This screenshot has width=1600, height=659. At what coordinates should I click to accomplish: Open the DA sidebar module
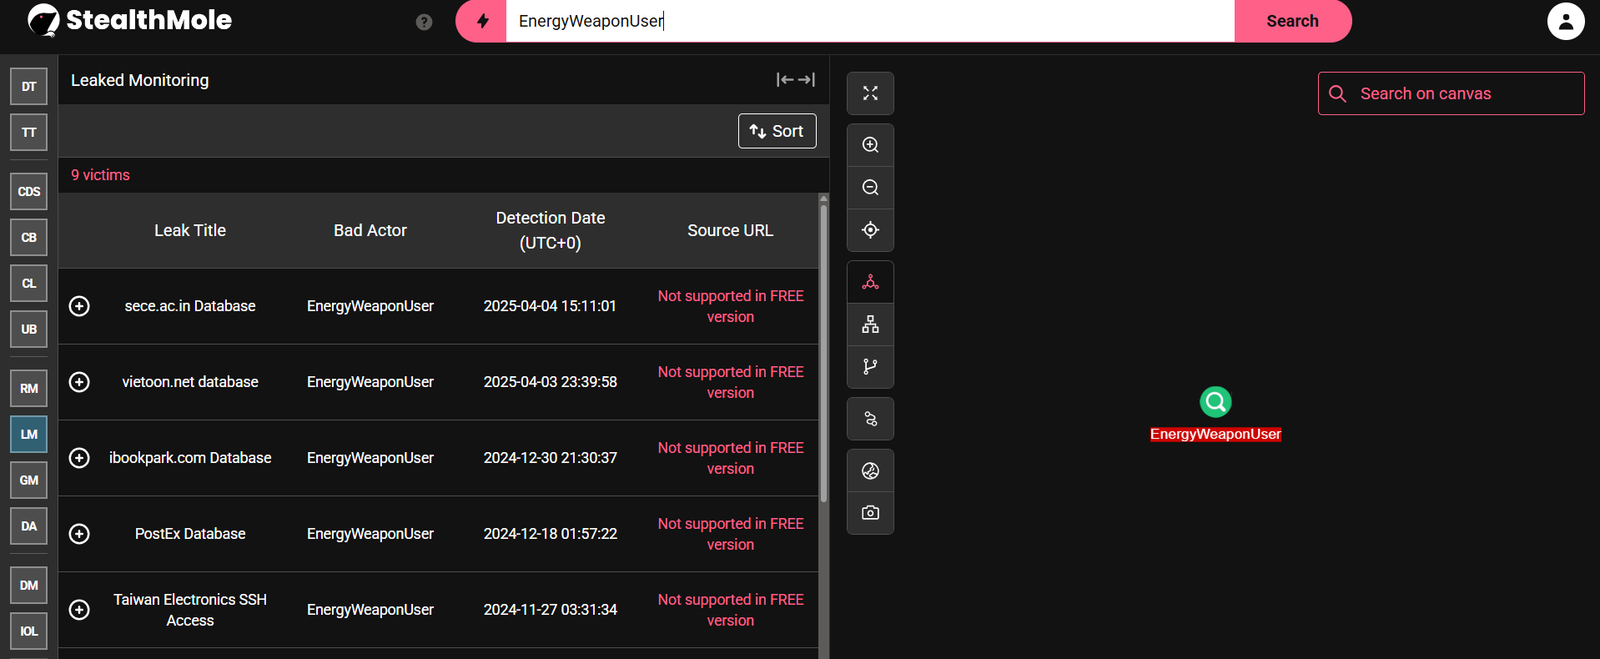pos(29,526)
